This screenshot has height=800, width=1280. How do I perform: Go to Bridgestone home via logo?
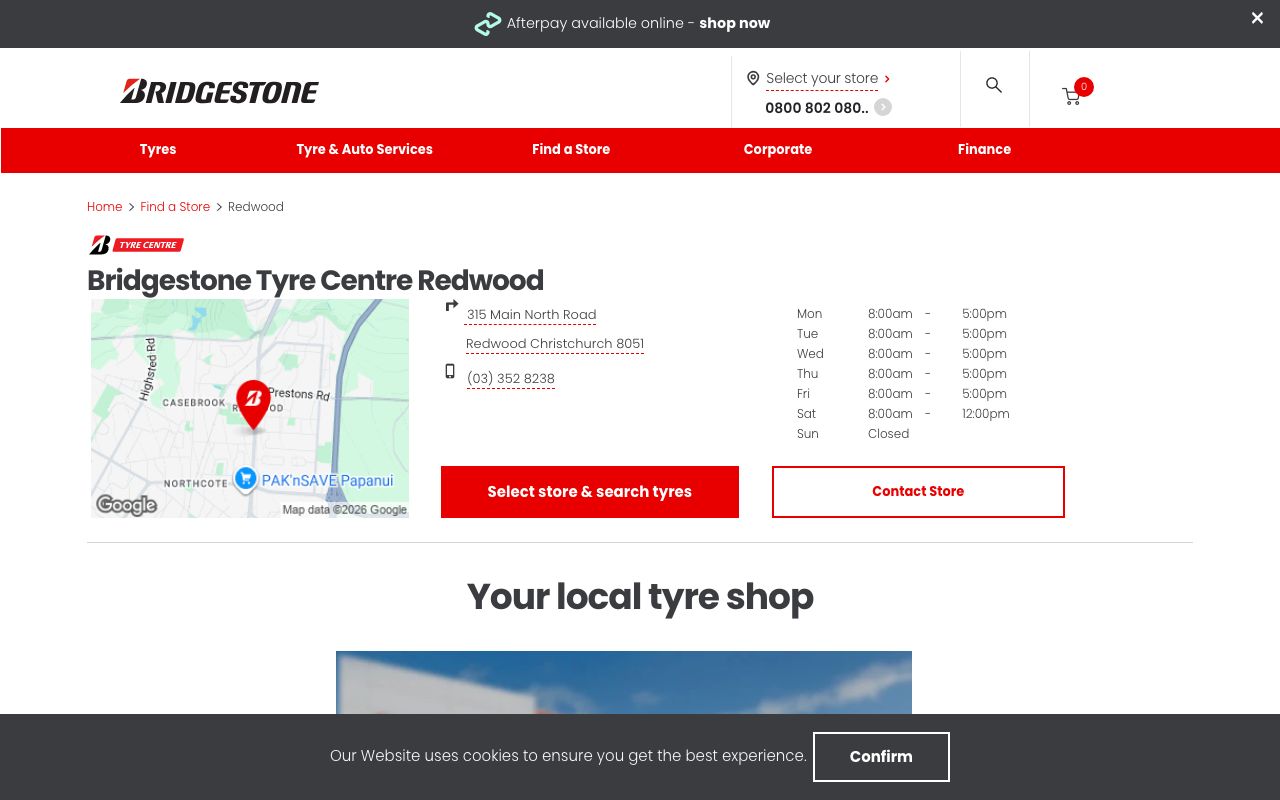pyautogui.click(x=219, y=91)
